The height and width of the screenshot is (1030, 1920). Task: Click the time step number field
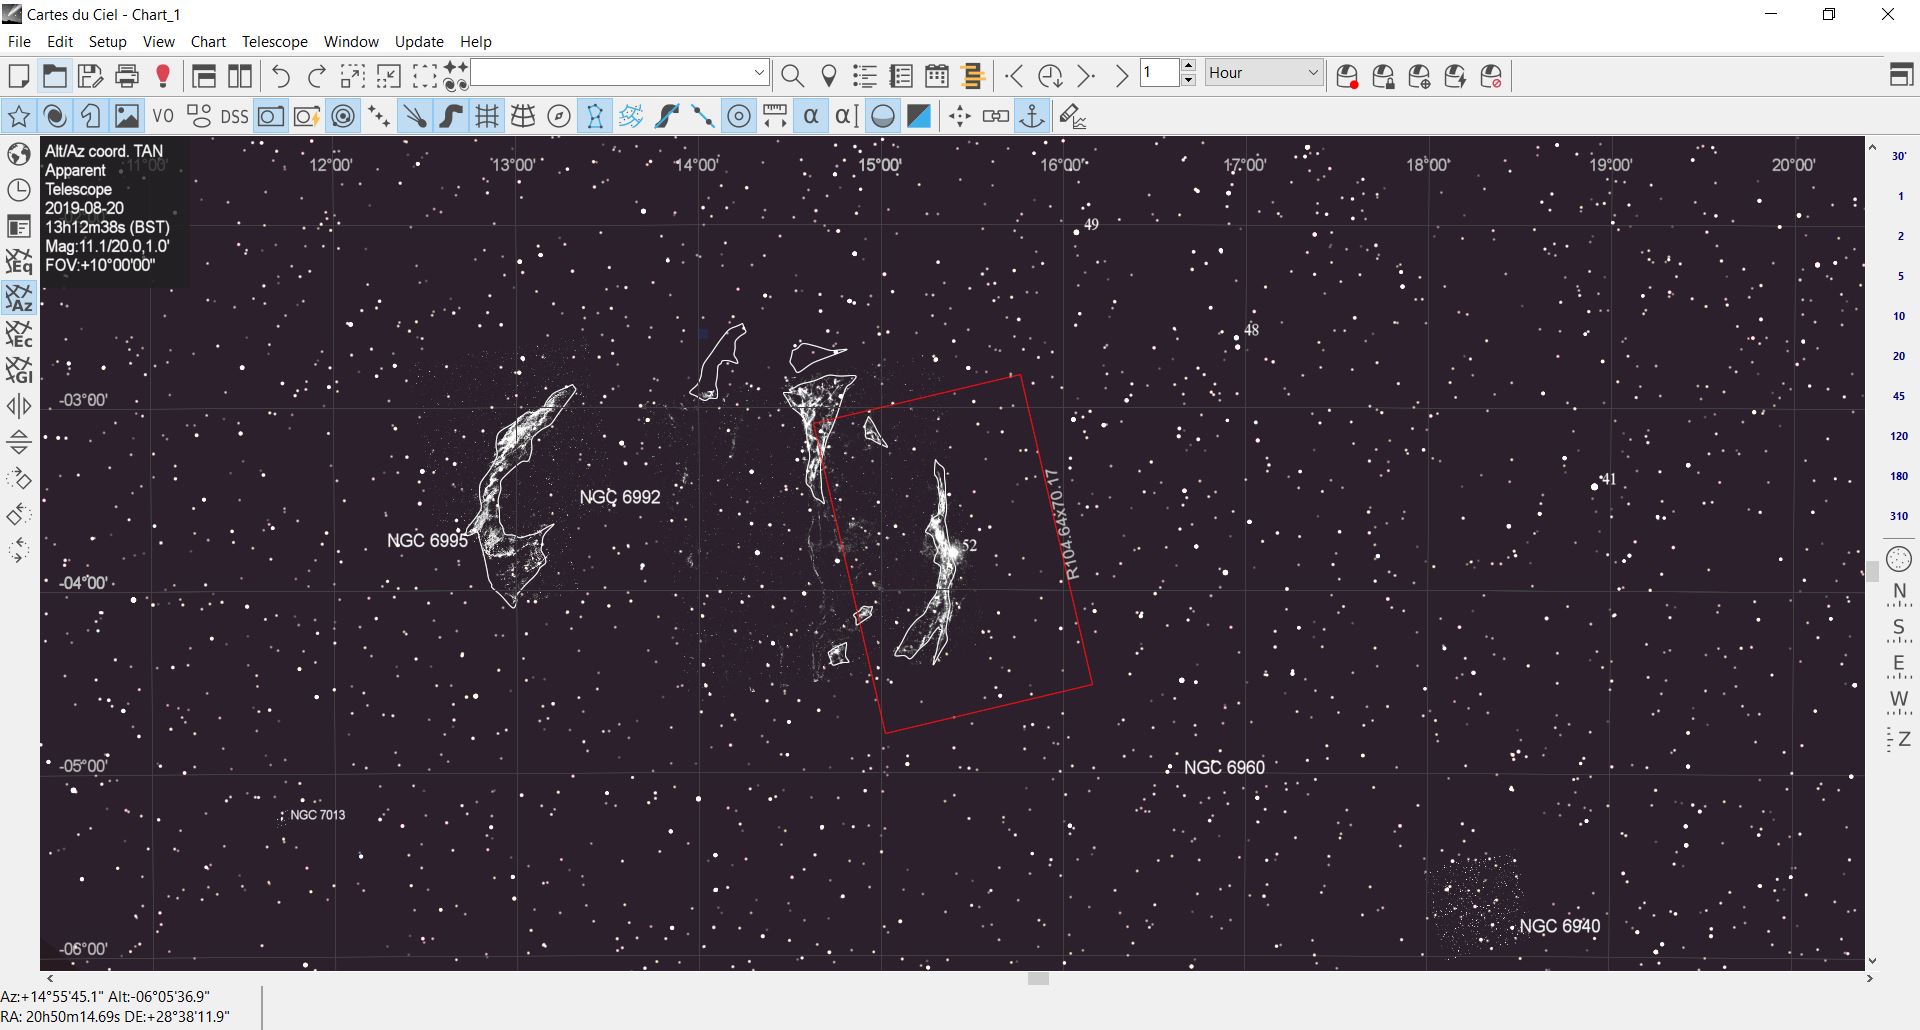[x=1160, y=73]
